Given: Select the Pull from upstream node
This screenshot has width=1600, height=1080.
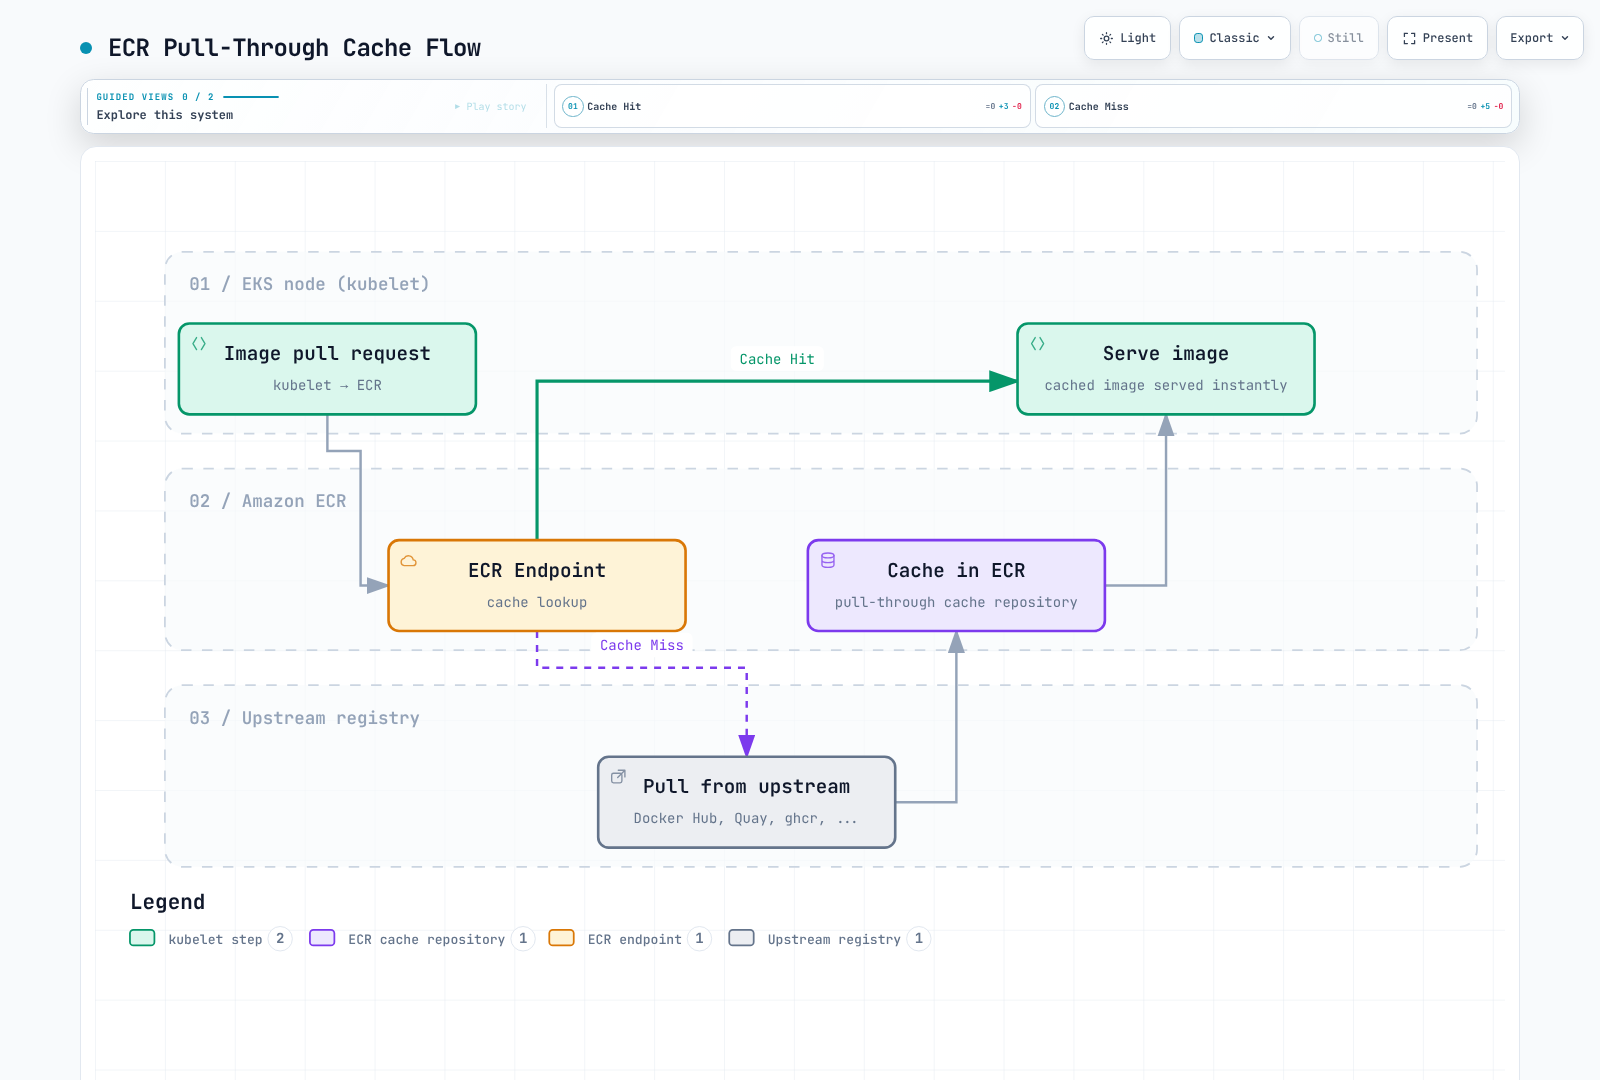Looking at the screenshot, I should pyautogui.click(x=747, y=802).
